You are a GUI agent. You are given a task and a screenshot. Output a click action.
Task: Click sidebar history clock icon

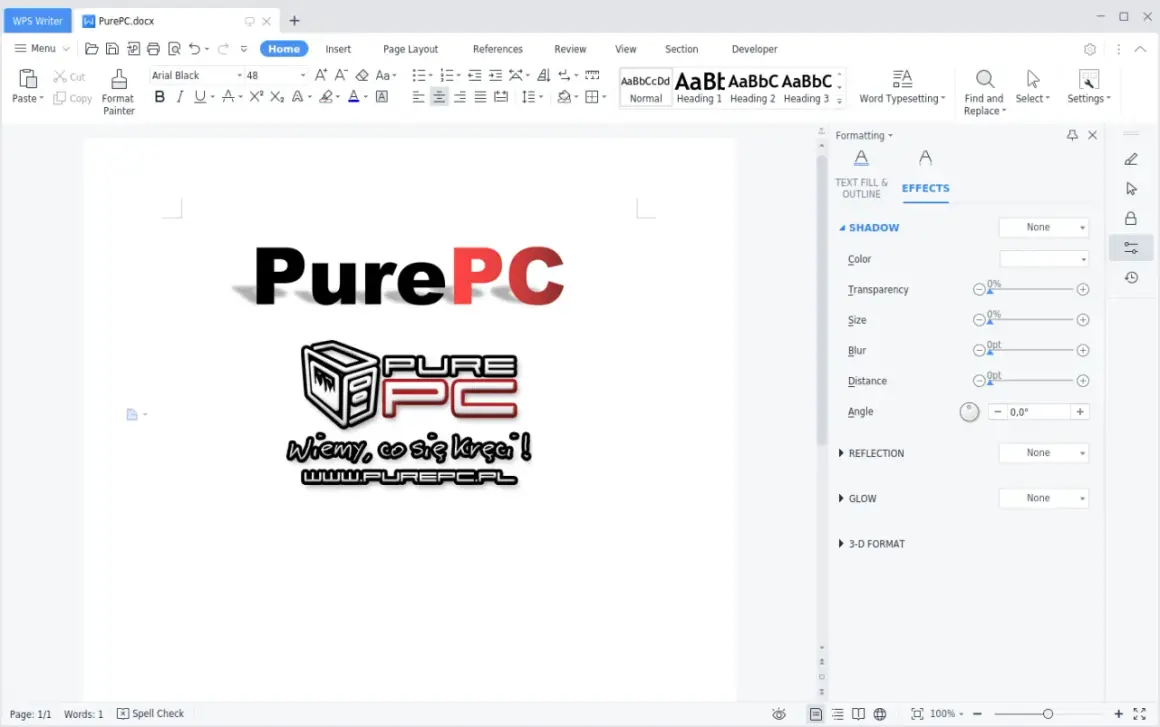click(x=1131, y=277)
